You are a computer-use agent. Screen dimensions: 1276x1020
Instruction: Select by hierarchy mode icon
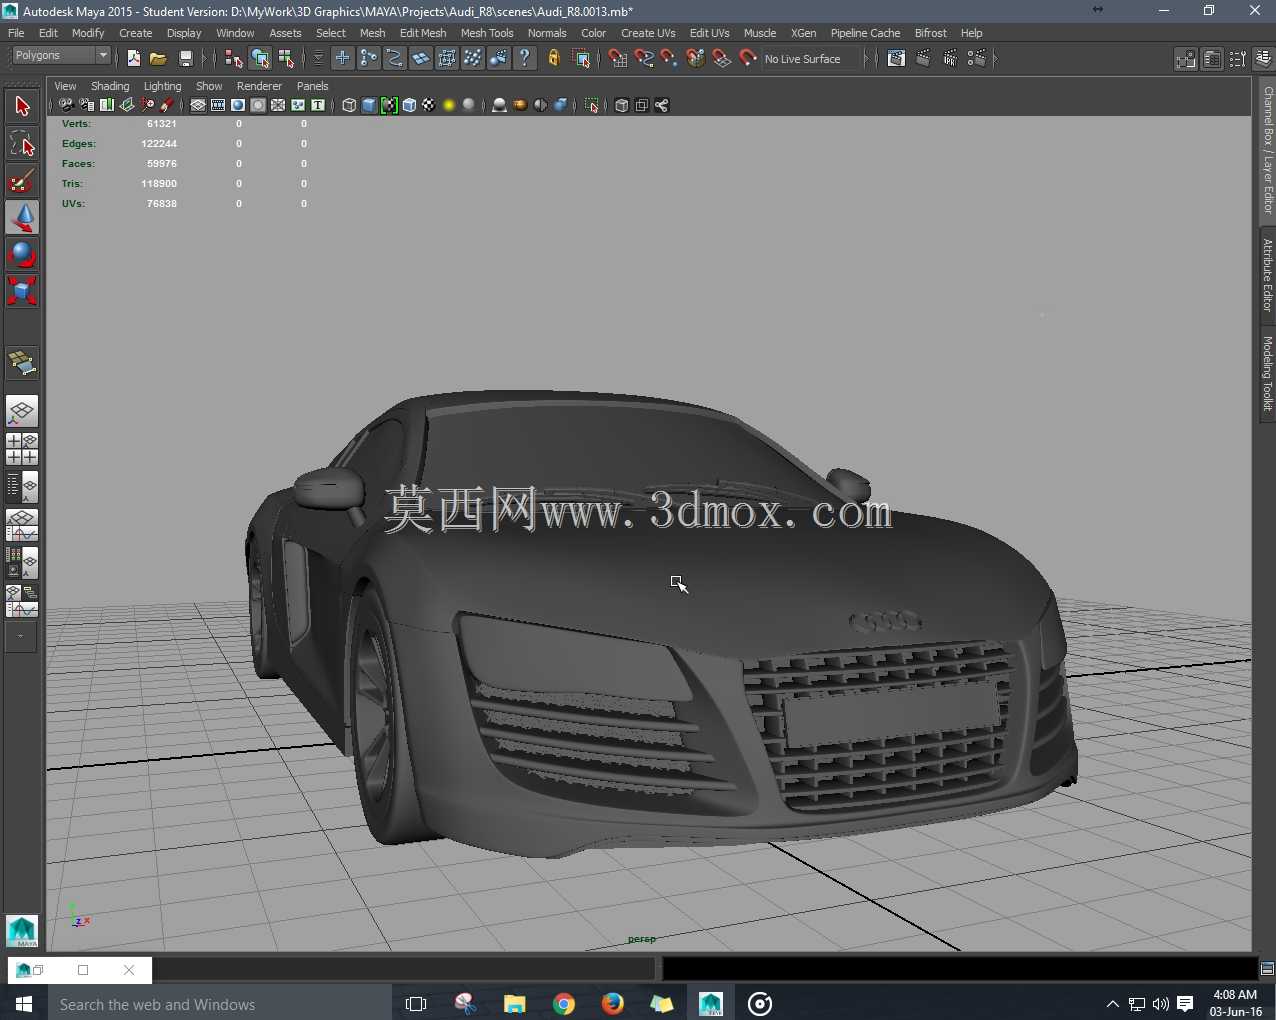point(234,59)
